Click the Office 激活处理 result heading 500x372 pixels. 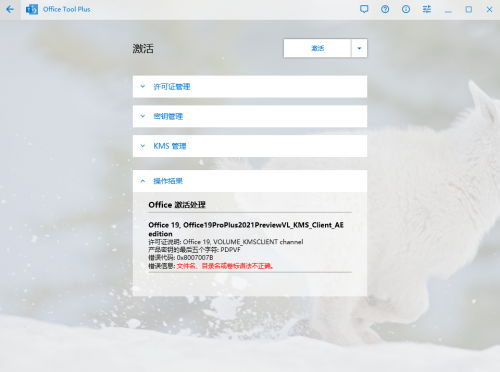[177, 205]
